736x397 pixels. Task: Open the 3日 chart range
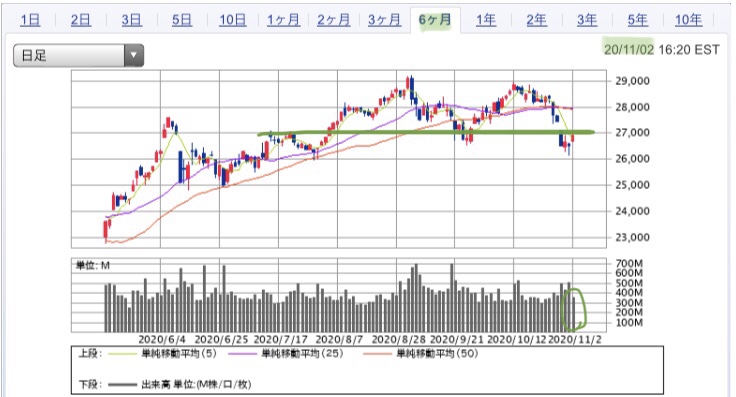(x=131, y=20)
